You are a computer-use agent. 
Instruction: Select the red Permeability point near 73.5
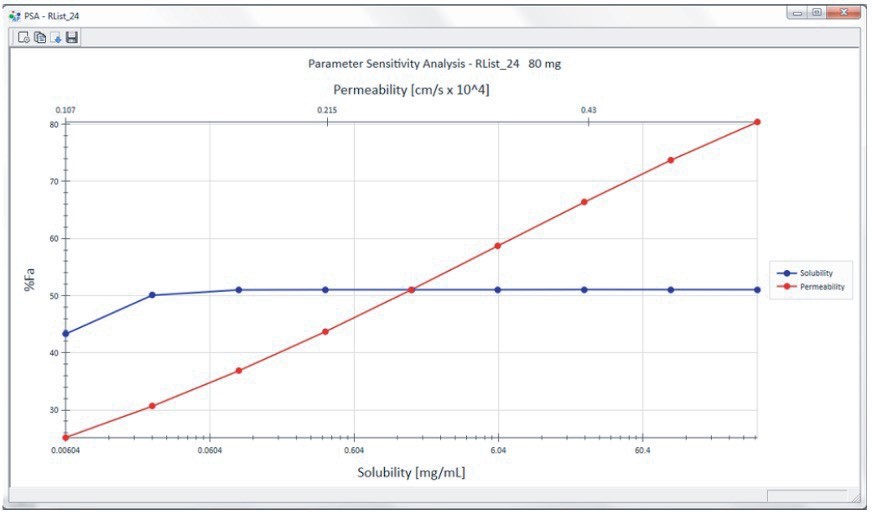tap(671, 160)
